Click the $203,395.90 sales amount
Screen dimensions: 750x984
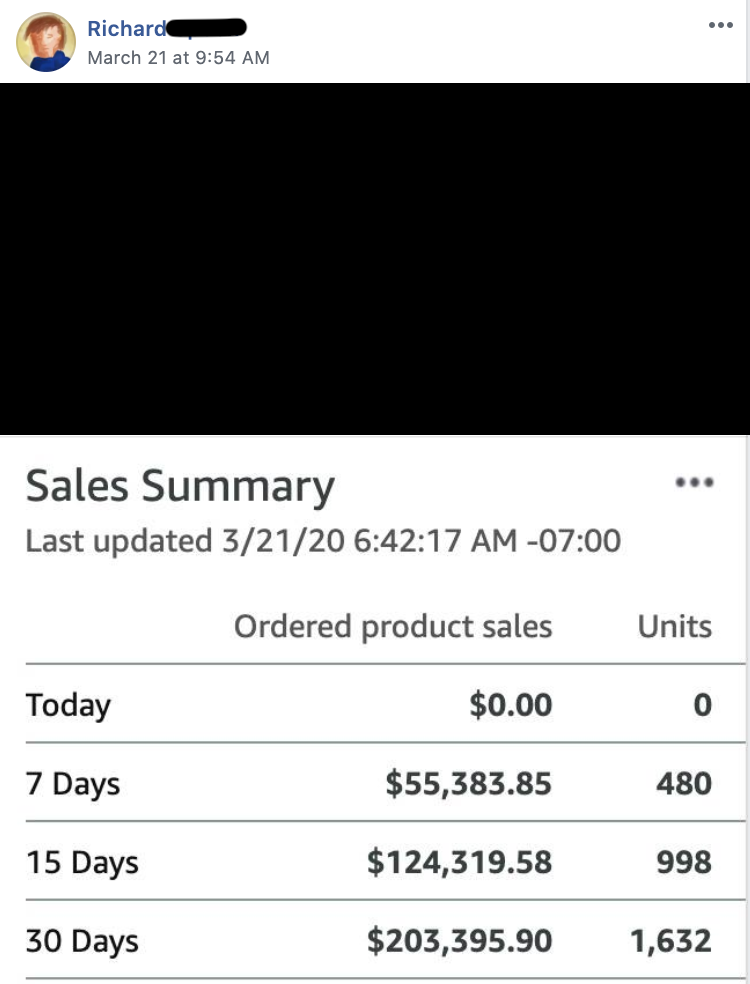(459, 941)
